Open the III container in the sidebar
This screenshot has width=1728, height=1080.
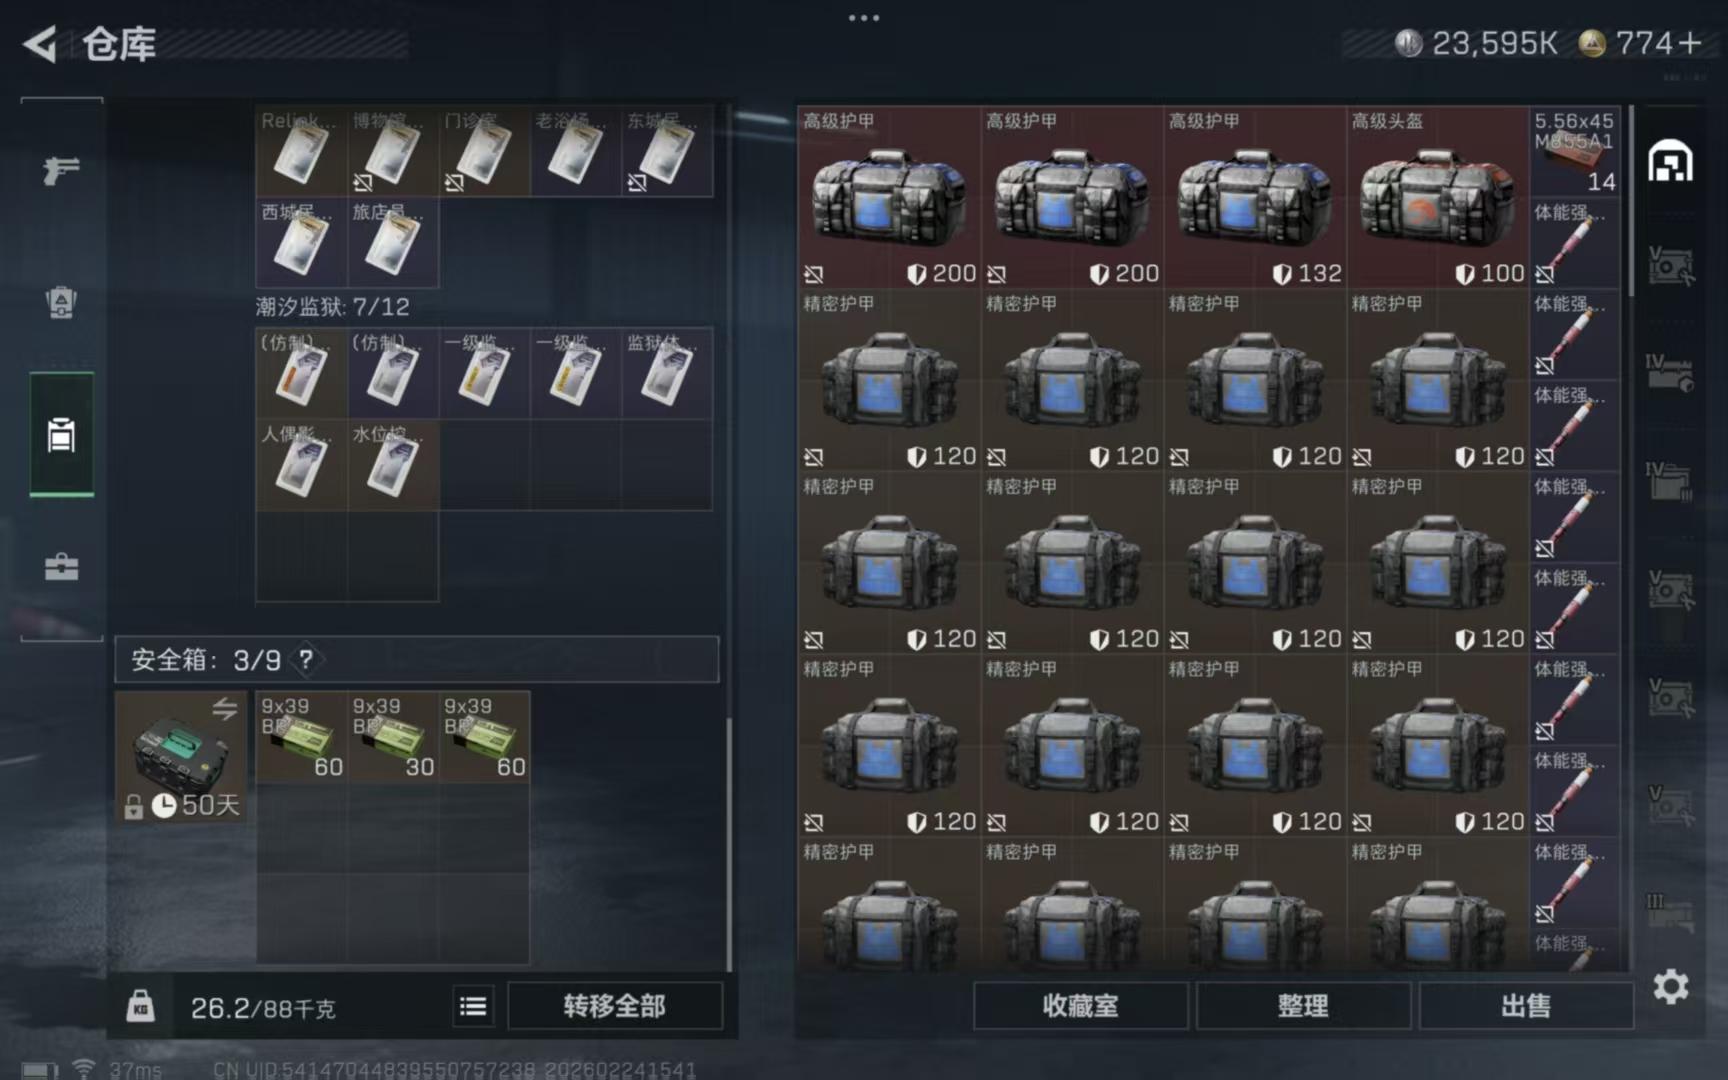tap(1670, 912)
